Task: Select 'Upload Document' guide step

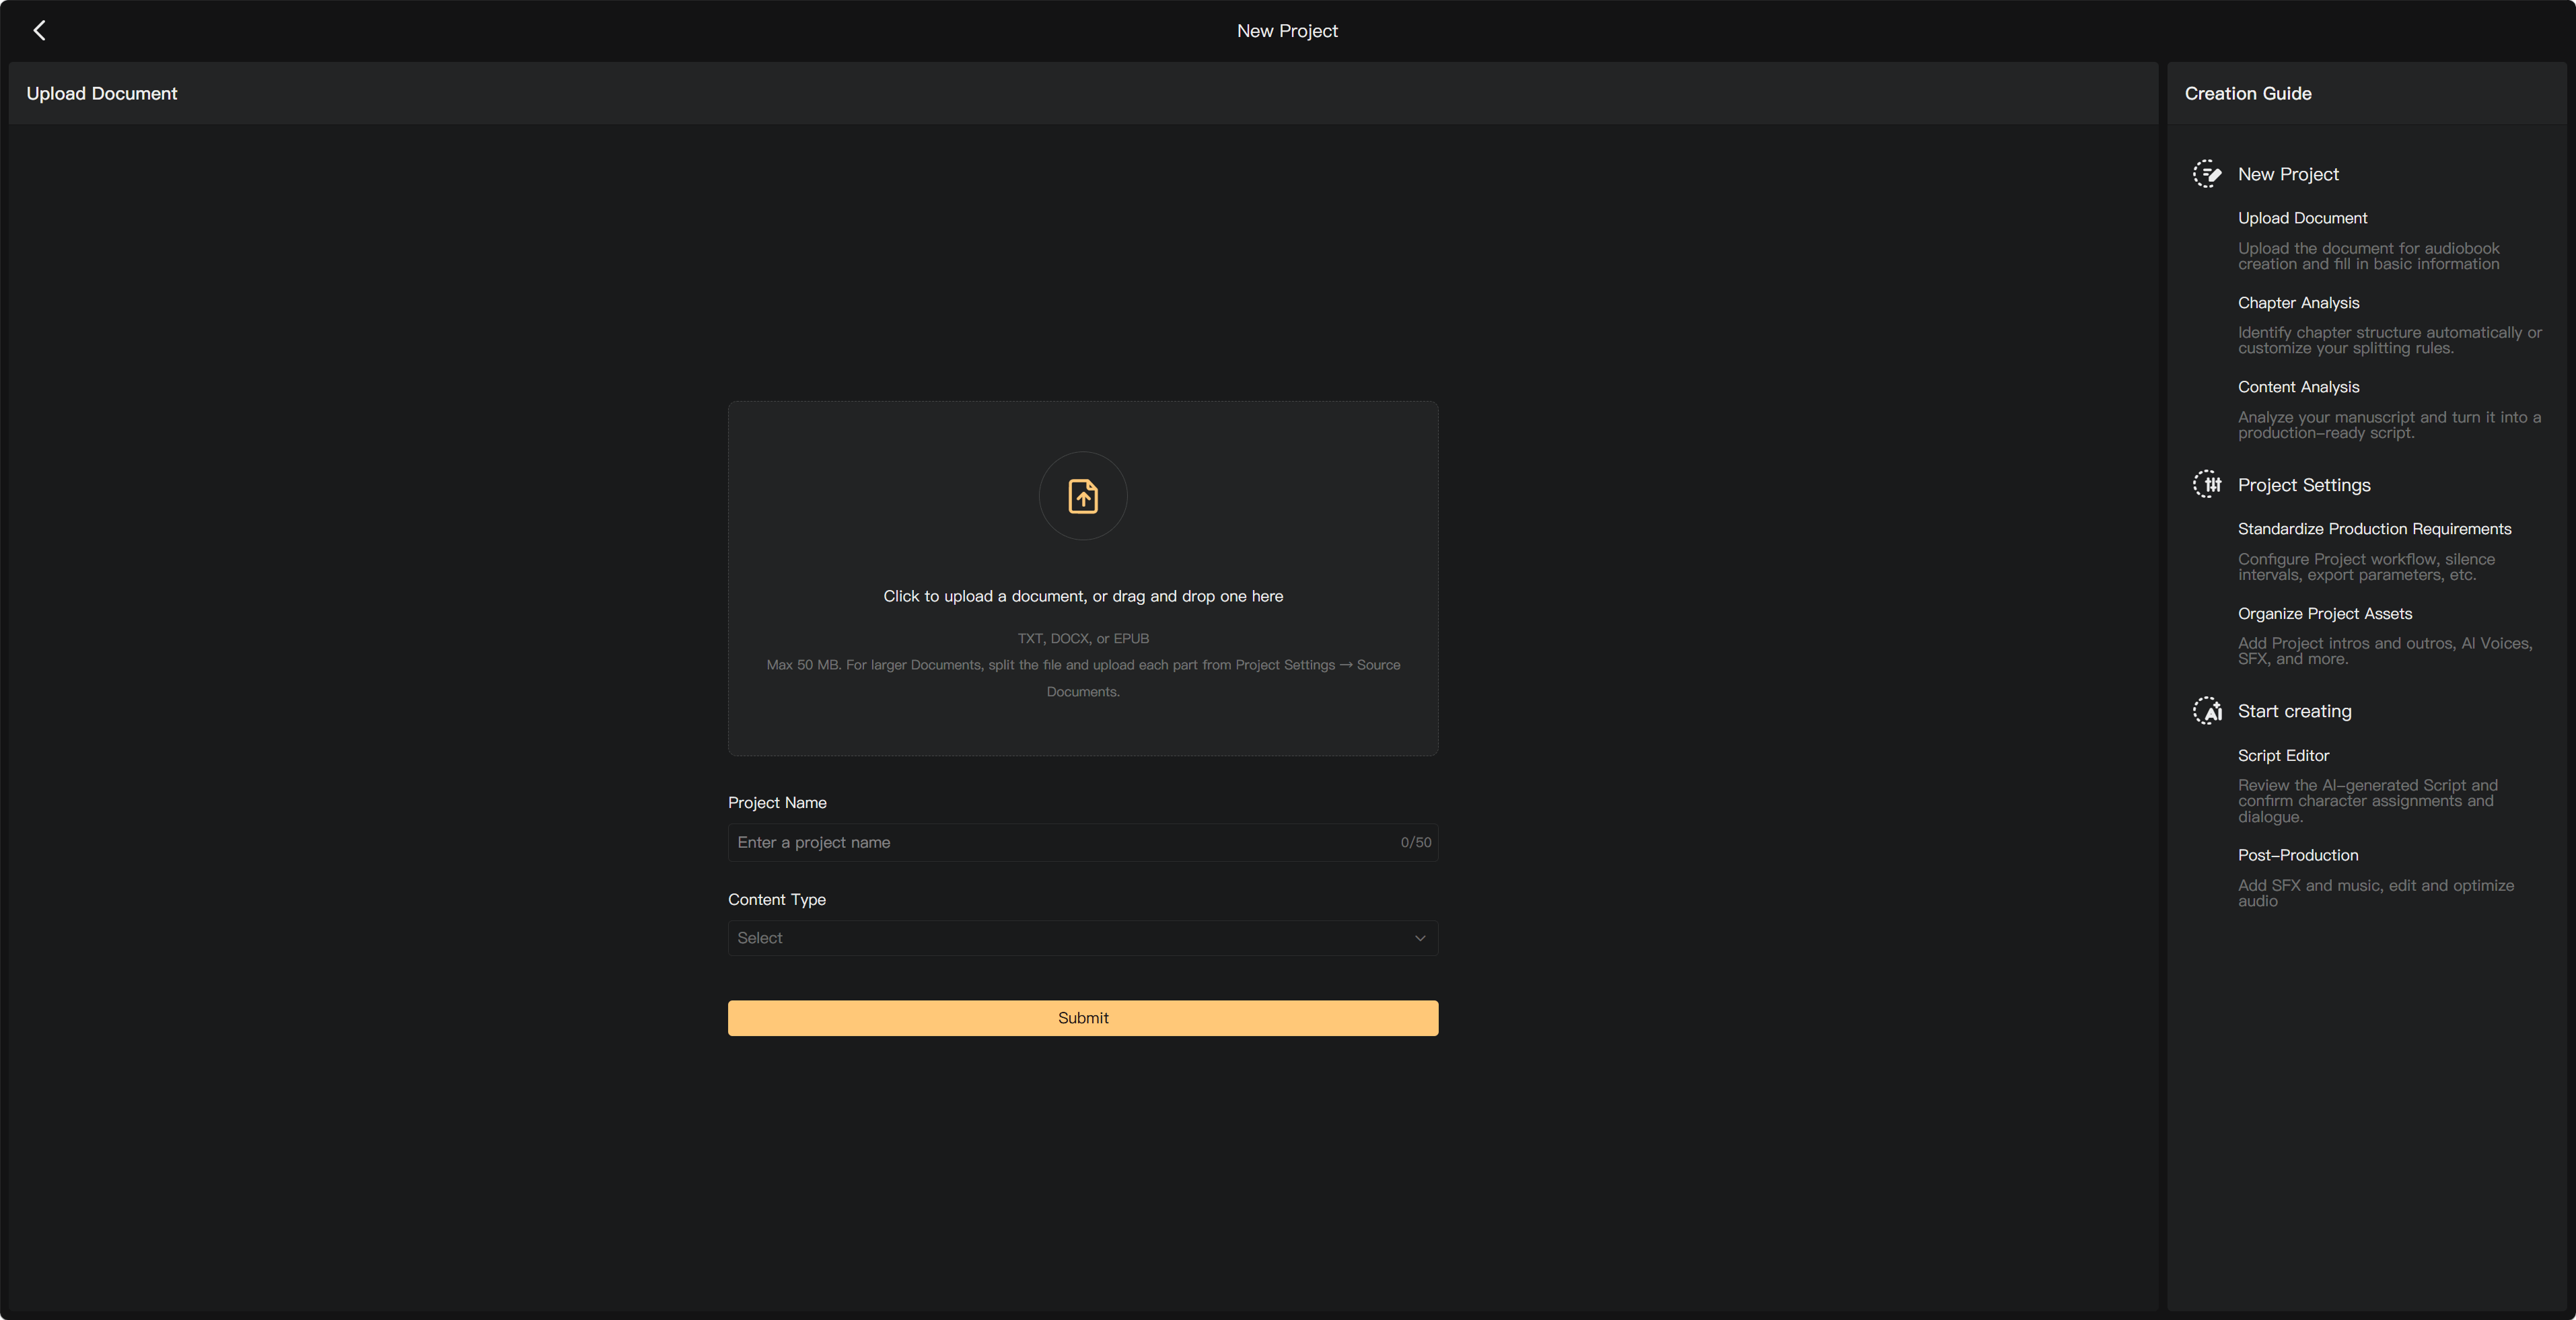Action: point(2302,218)
